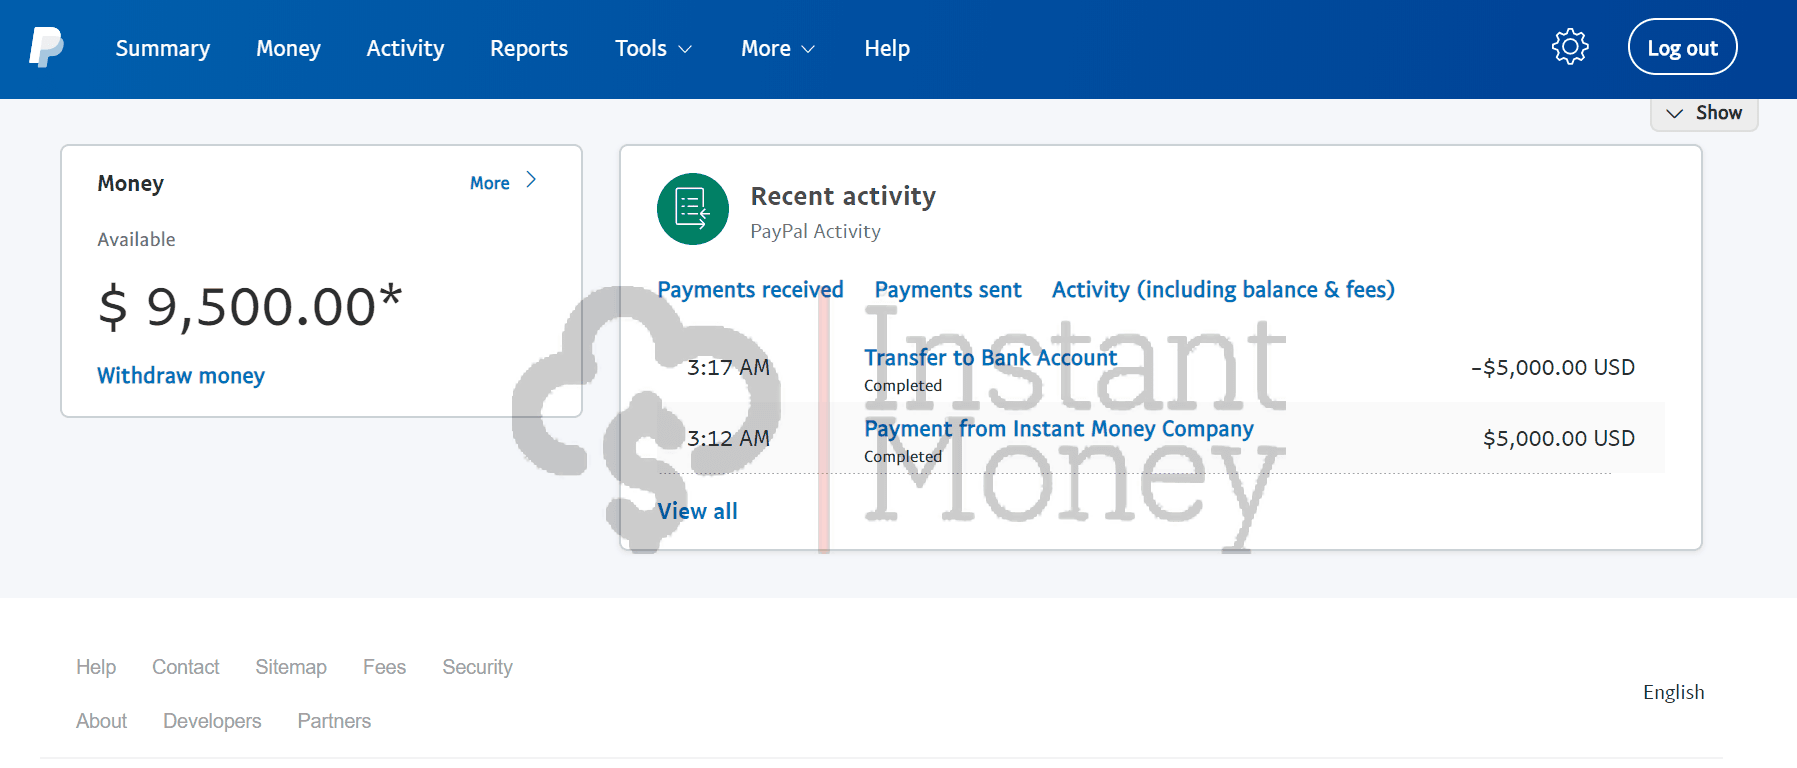Open the footer Fees link
Screen dimensions: 1797x768
coord(384,667)
